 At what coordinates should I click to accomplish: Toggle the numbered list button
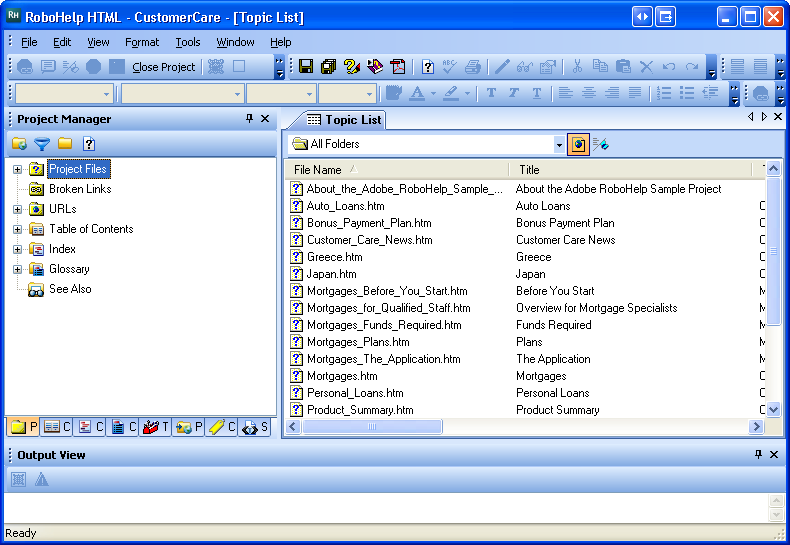coord(664,93)
